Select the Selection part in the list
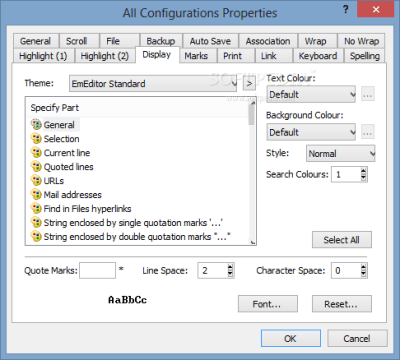Viewport: 400px width, 360px height. click(x=62, y=139)
